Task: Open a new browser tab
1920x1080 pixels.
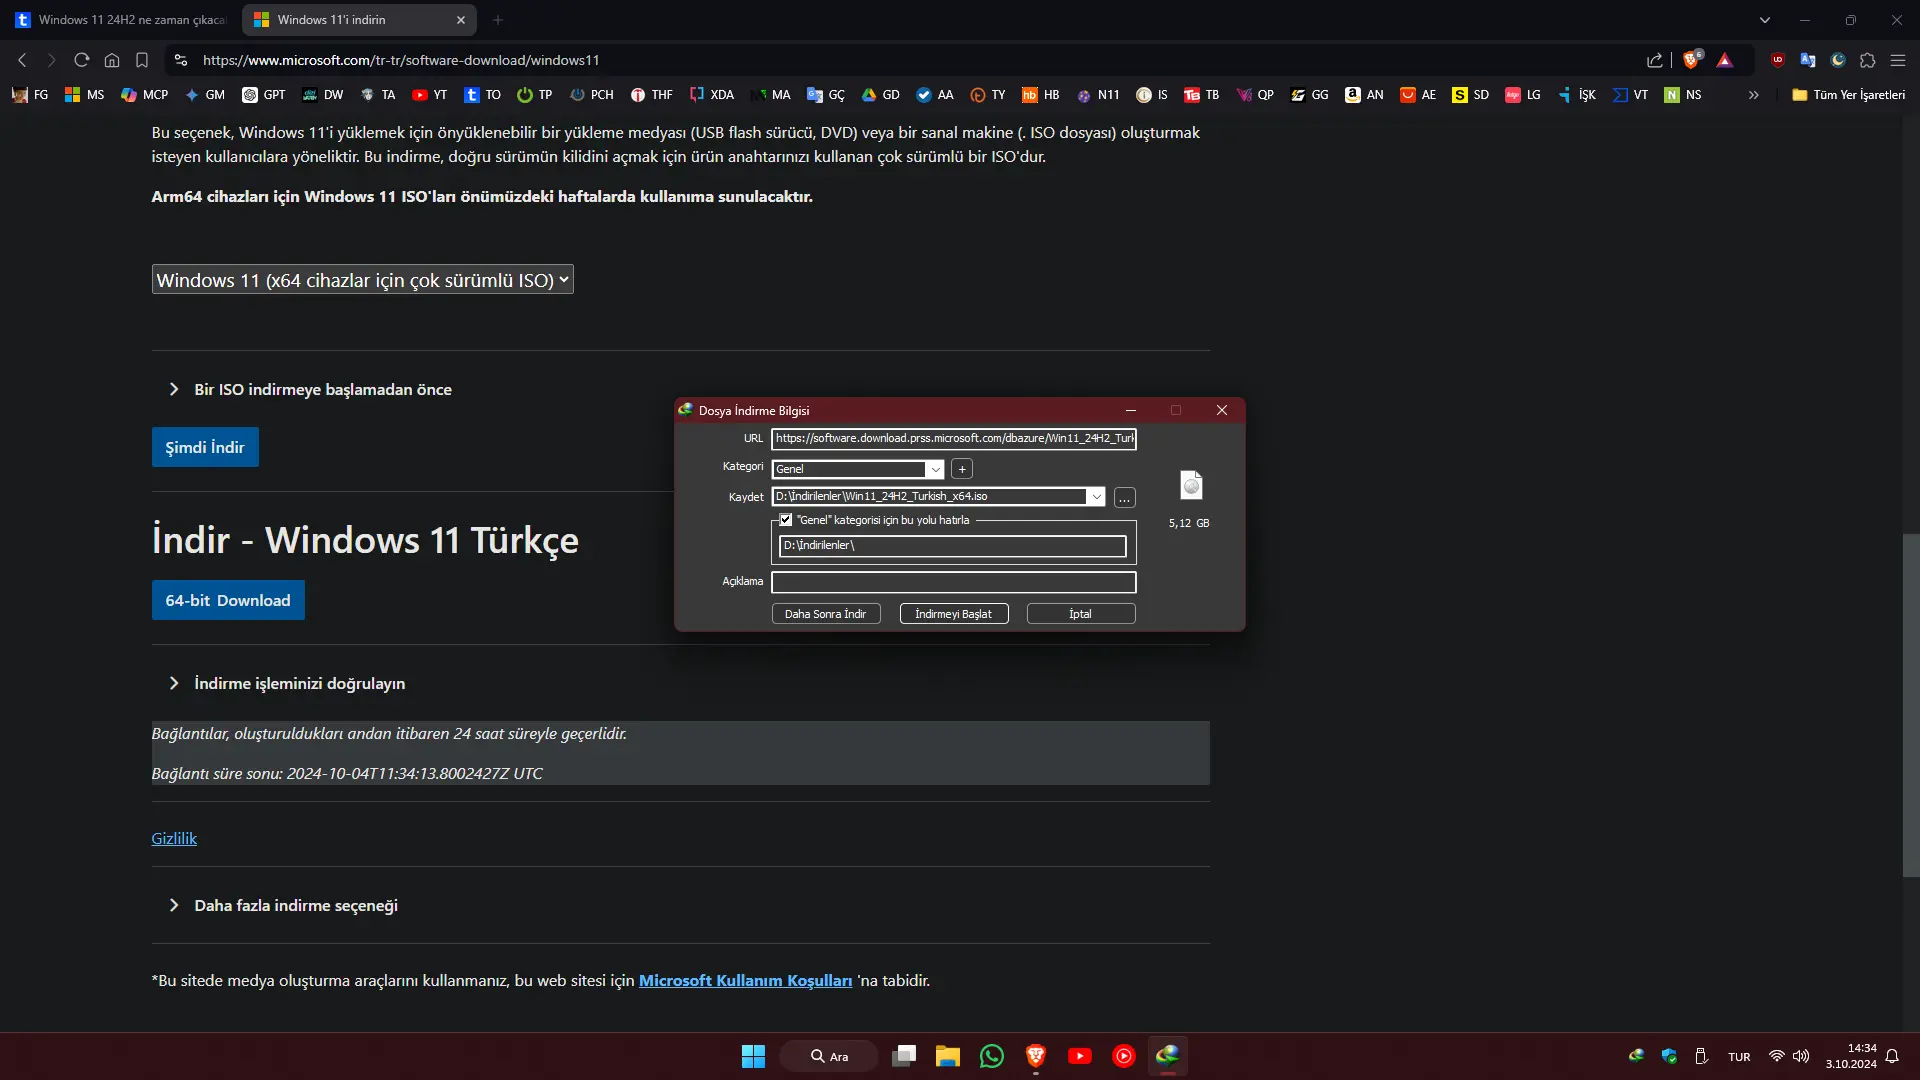Action: click(498, 20)
